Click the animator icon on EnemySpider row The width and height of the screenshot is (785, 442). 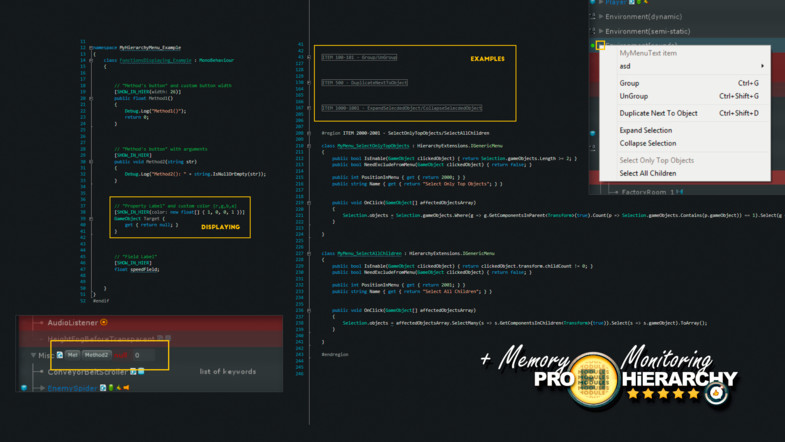(x=119, y=387)
